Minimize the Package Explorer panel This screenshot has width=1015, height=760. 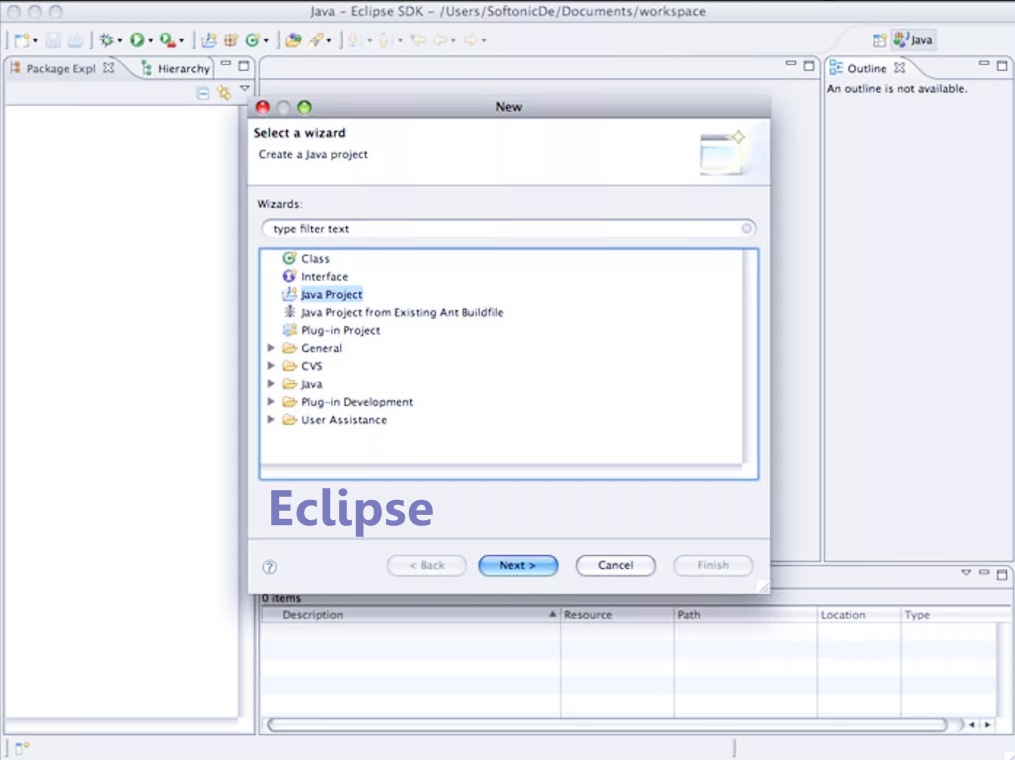tap(225, 63)
